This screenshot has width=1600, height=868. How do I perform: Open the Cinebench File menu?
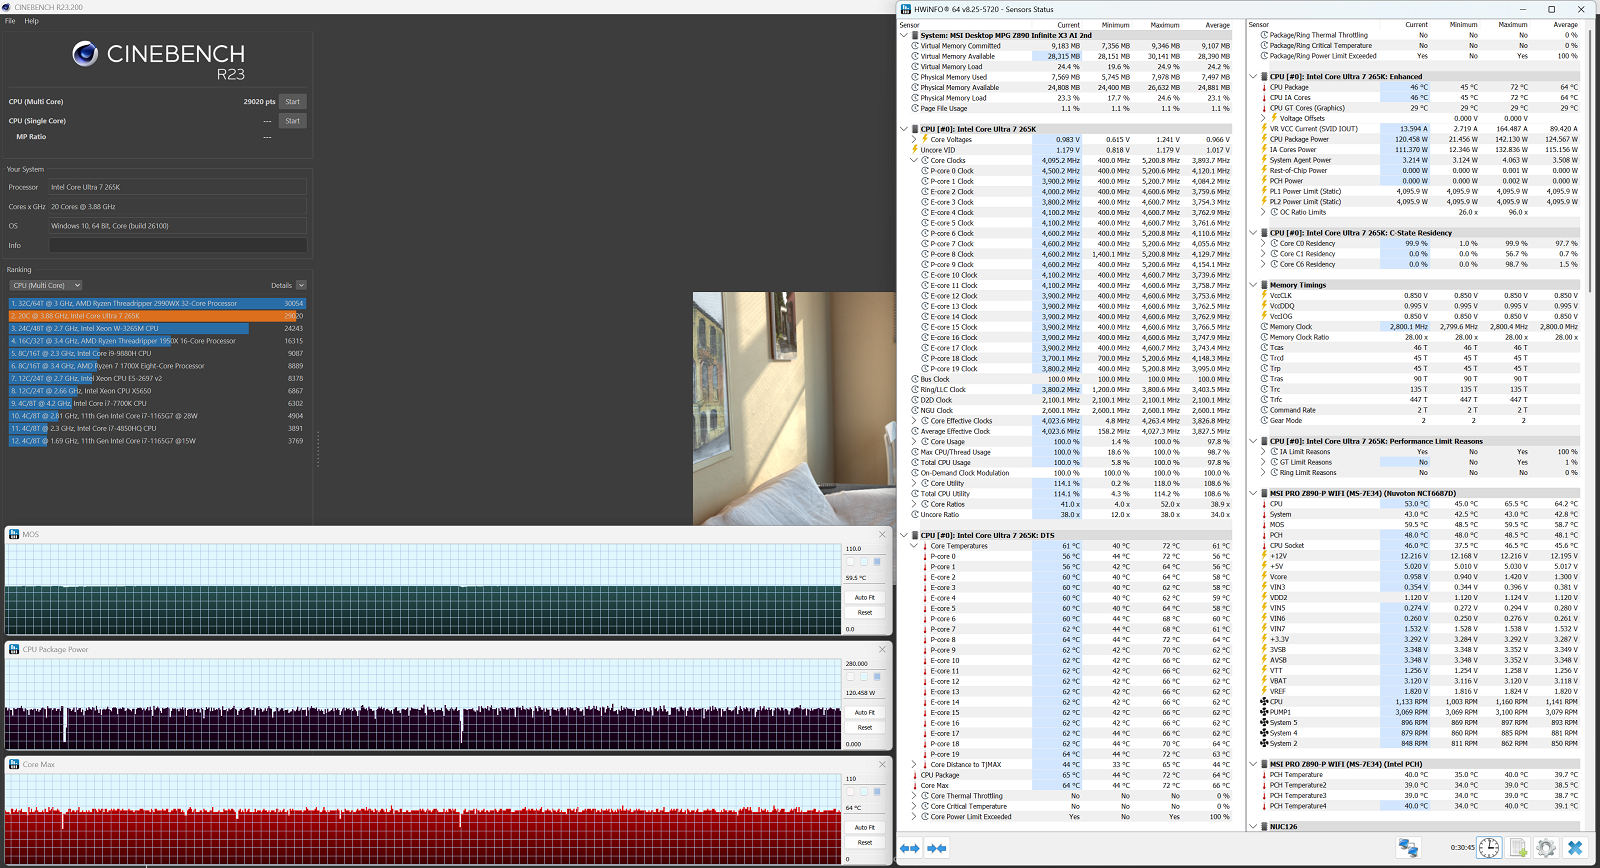tap(10, 21)
